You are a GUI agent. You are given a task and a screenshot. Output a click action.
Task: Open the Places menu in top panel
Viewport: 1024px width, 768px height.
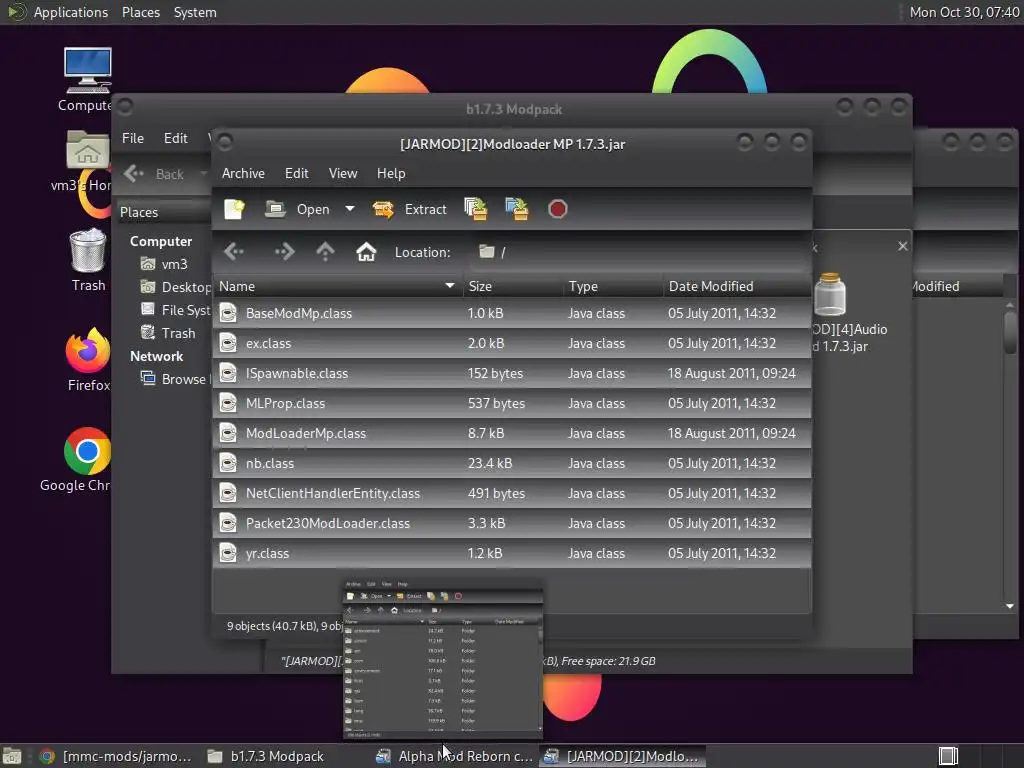140,12
